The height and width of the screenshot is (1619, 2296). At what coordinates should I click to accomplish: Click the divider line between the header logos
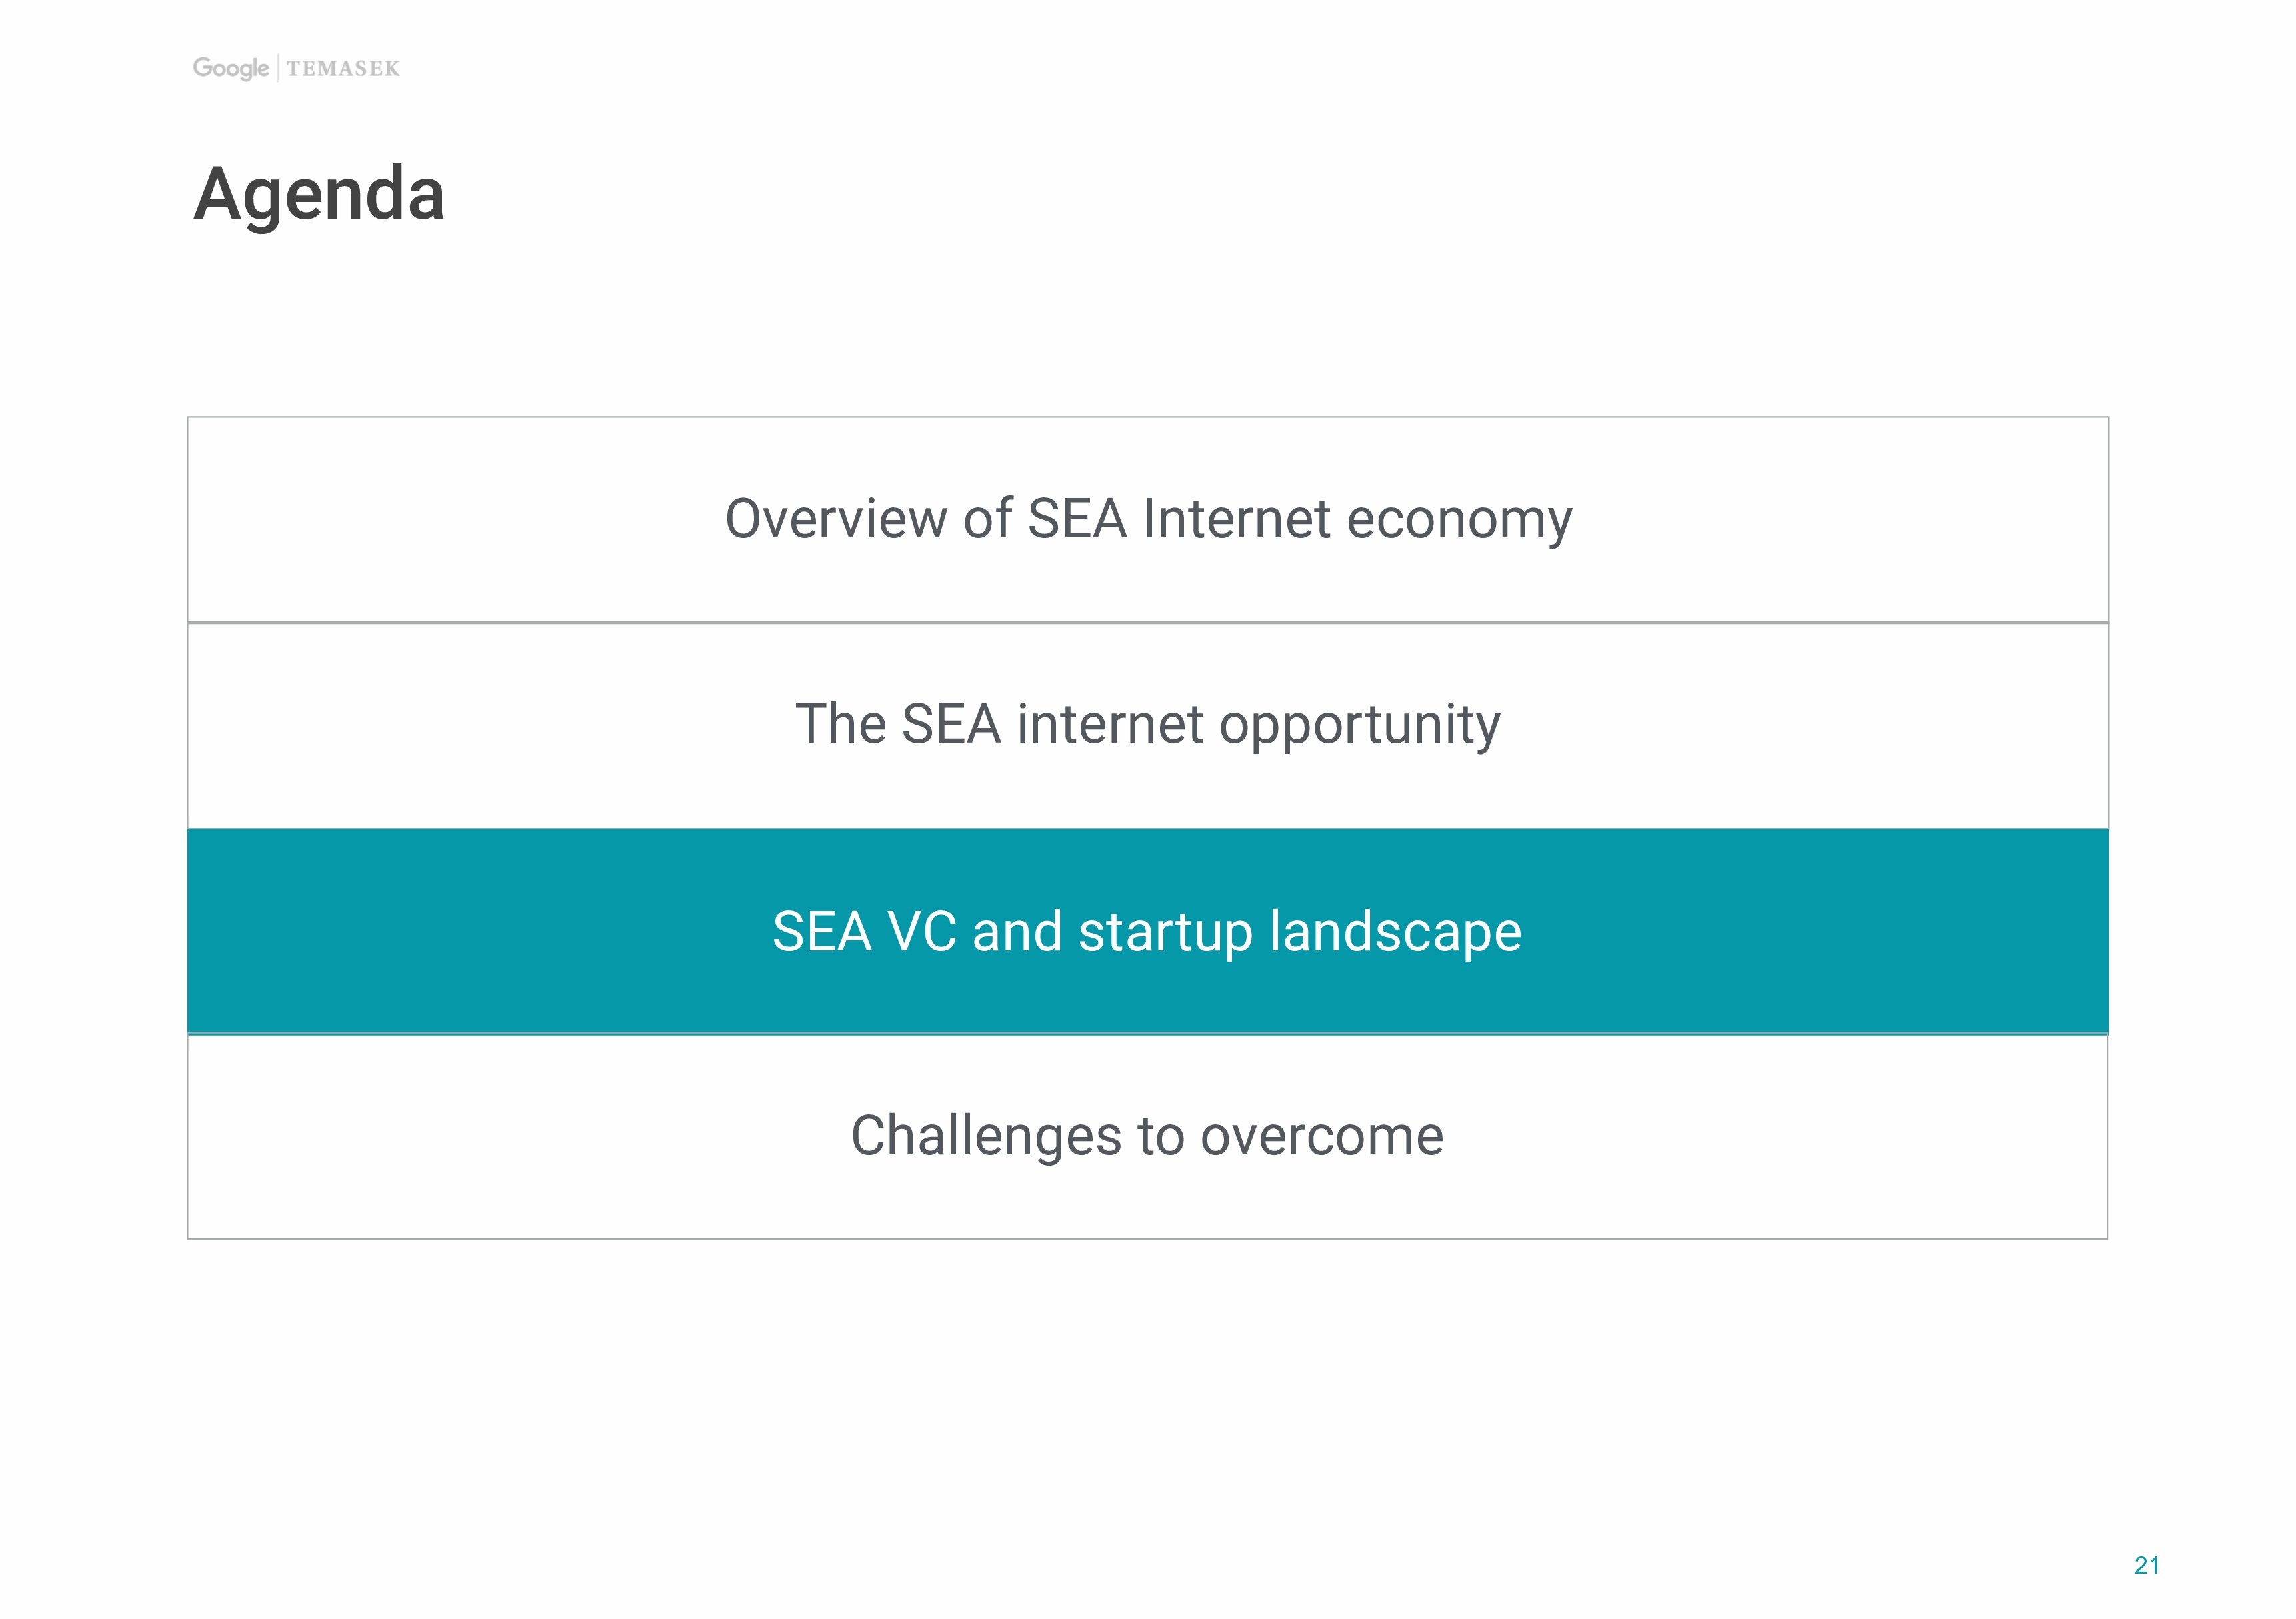277,68
